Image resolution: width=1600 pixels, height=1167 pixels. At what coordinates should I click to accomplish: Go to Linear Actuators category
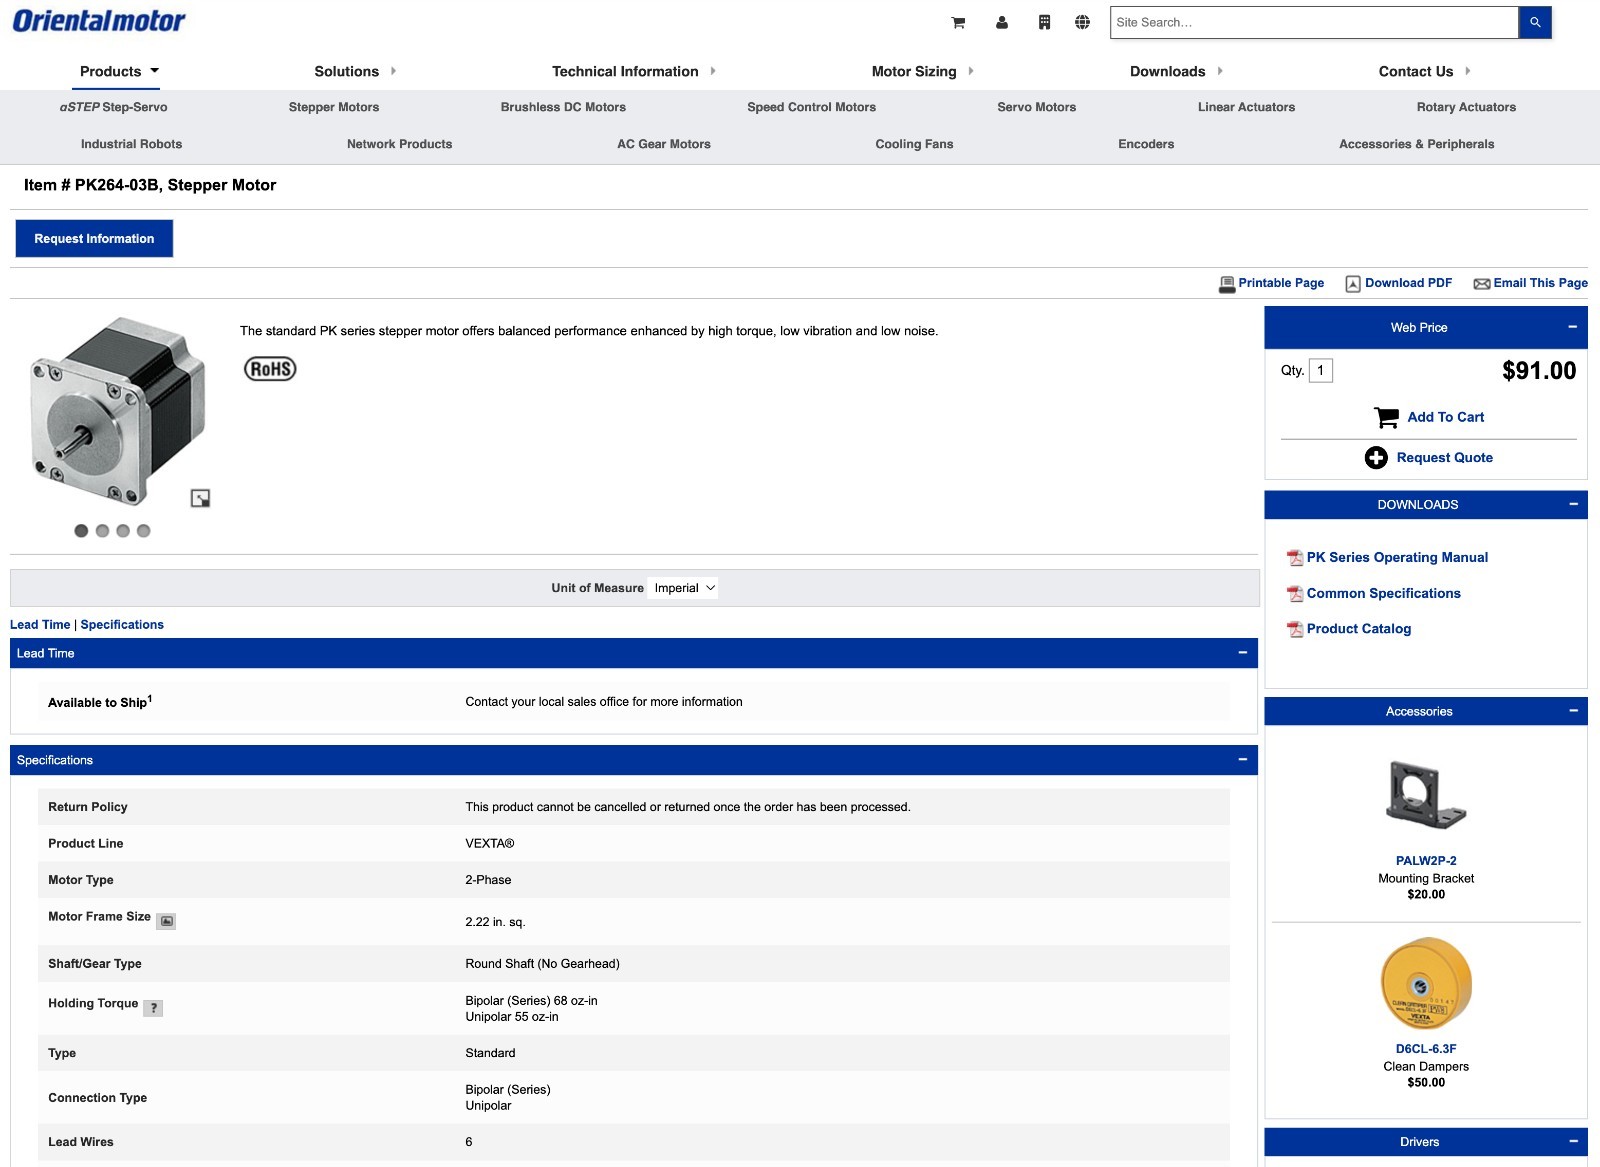tap(1246, 107)
